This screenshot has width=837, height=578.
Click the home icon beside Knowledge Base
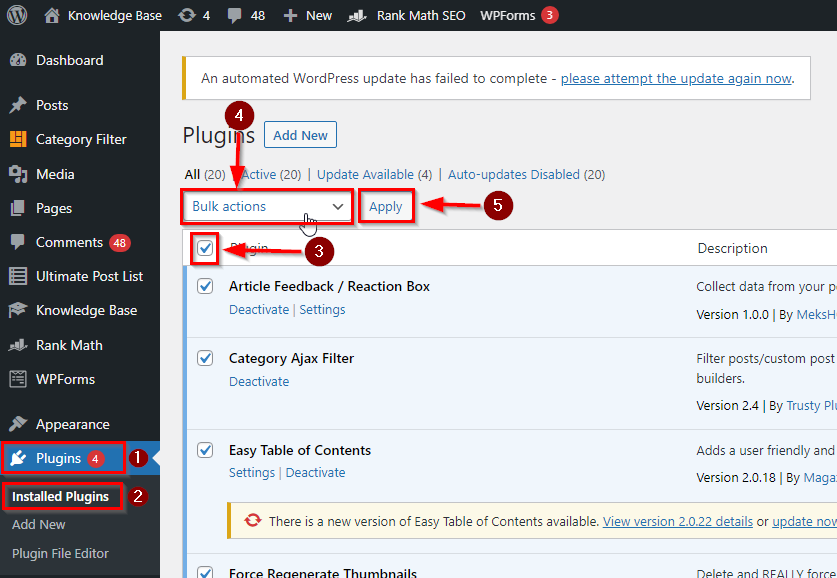52,15
